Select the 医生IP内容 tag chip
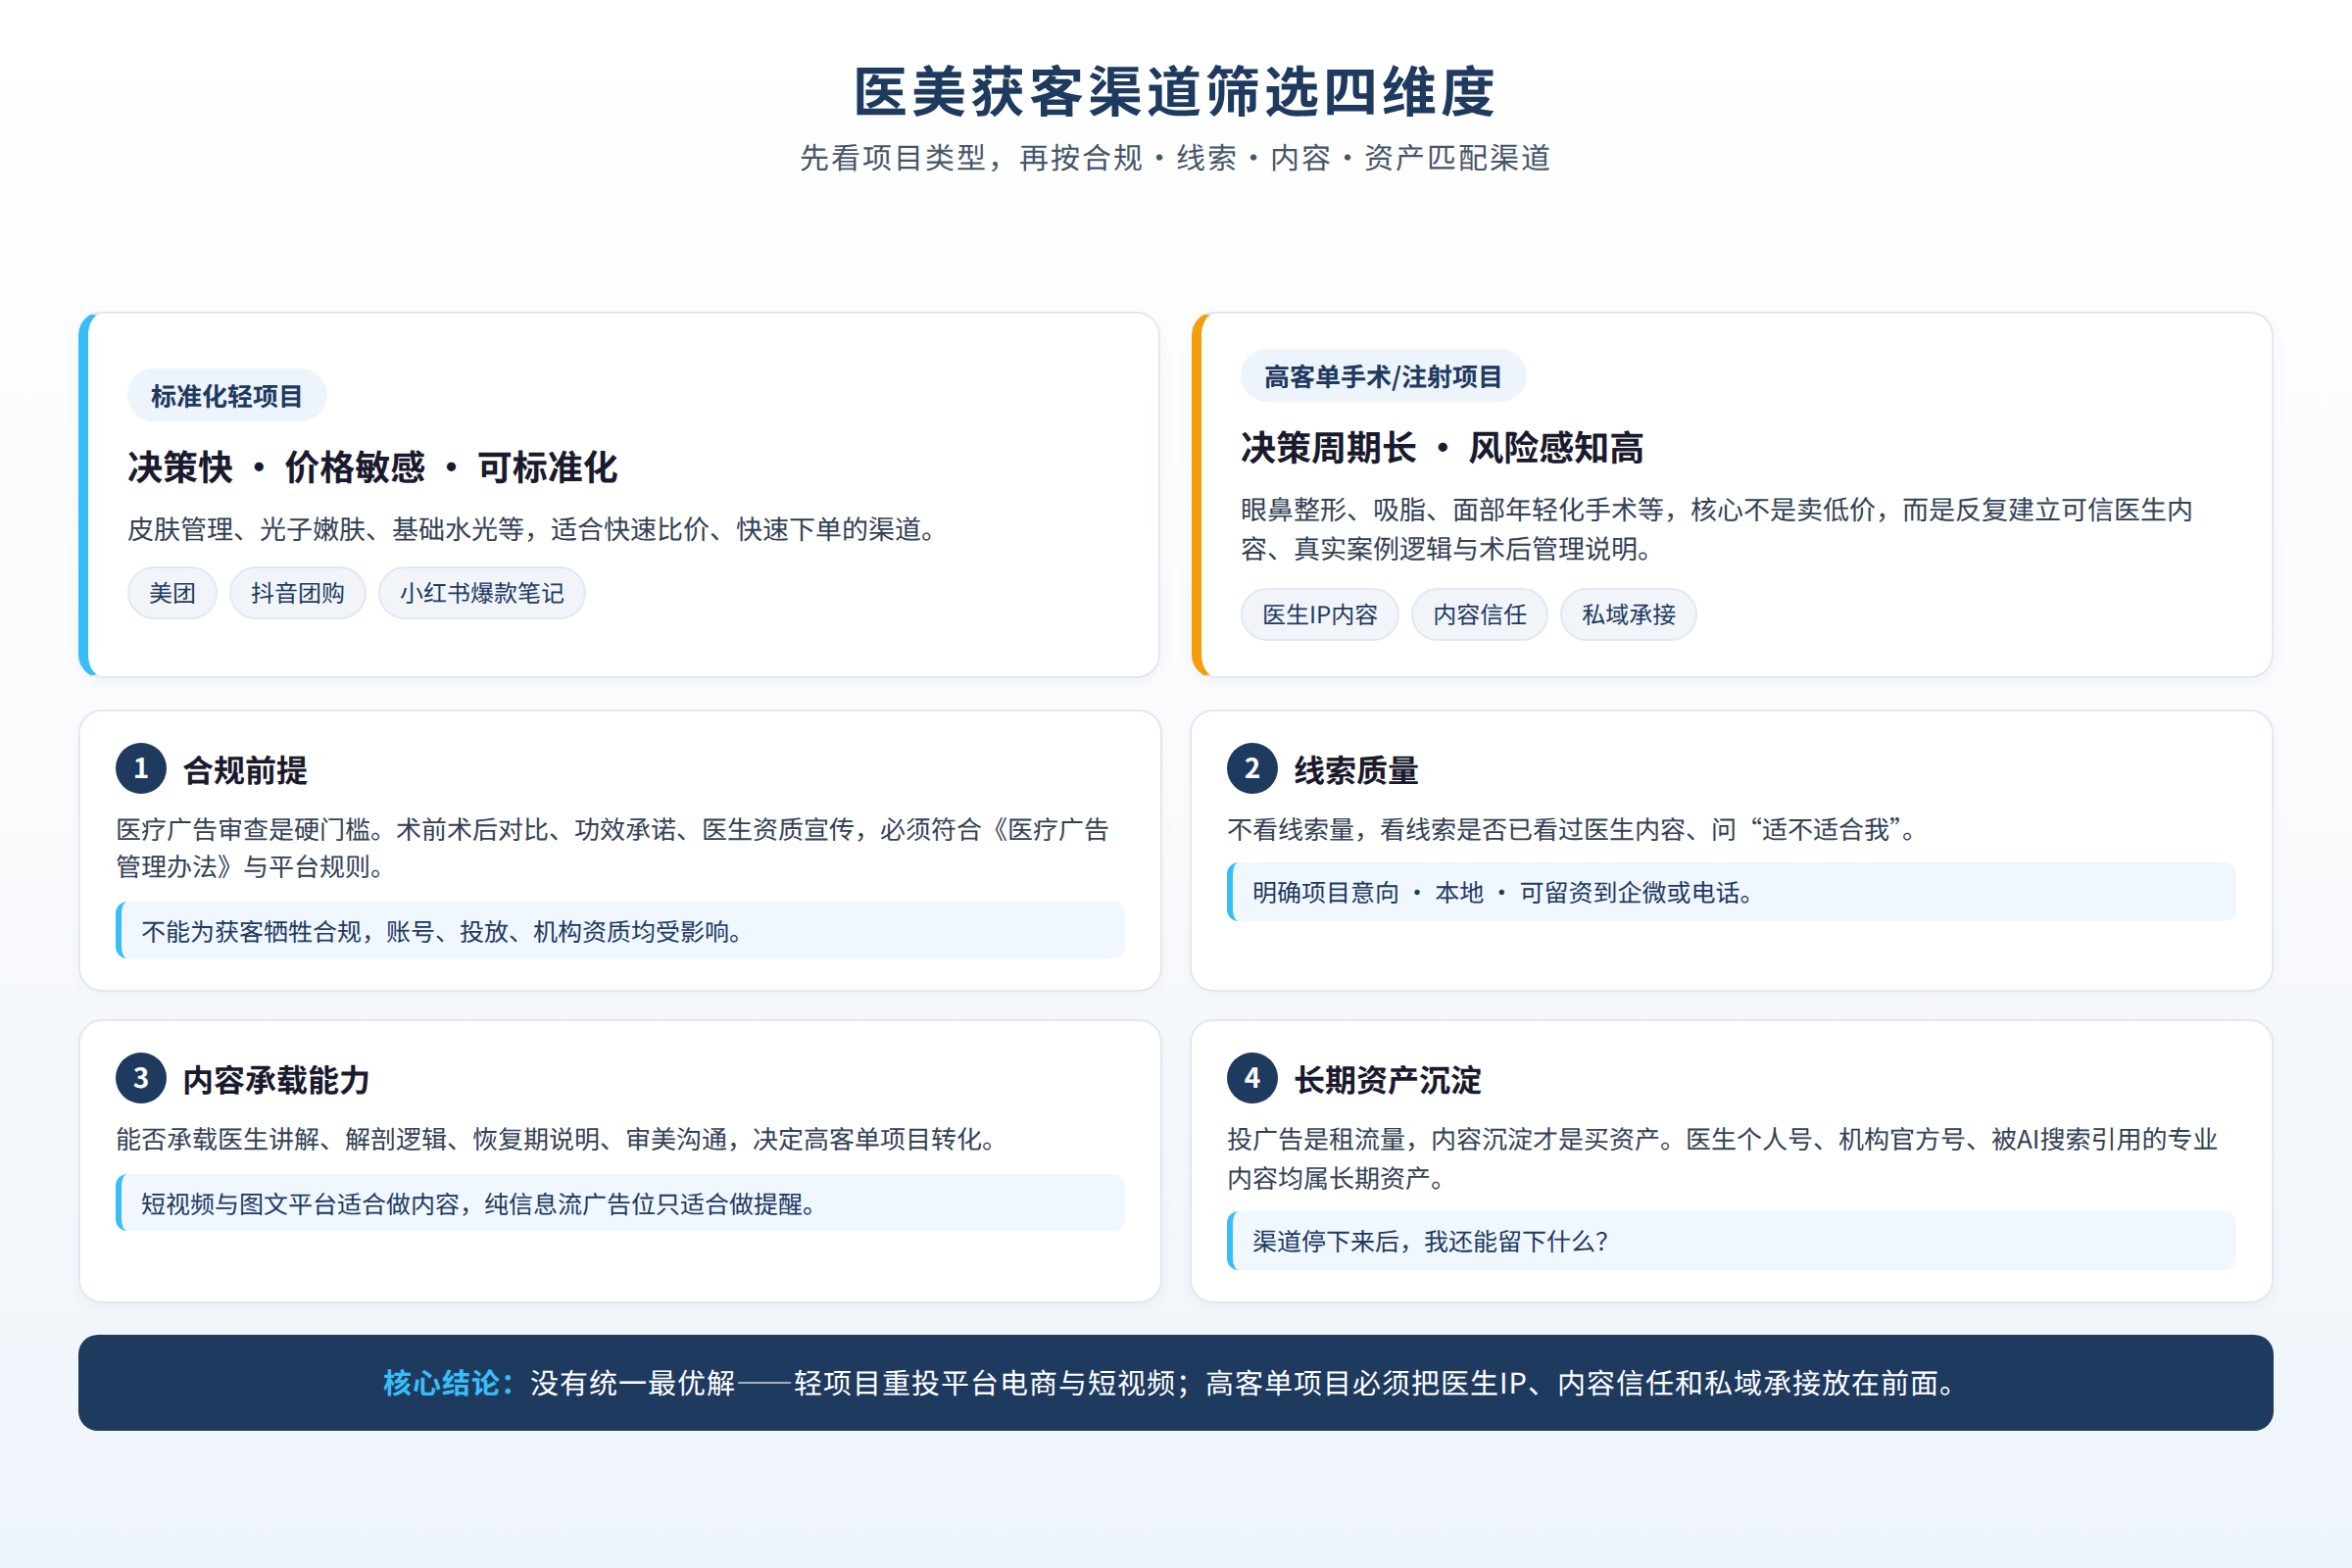 point(1319,614)
